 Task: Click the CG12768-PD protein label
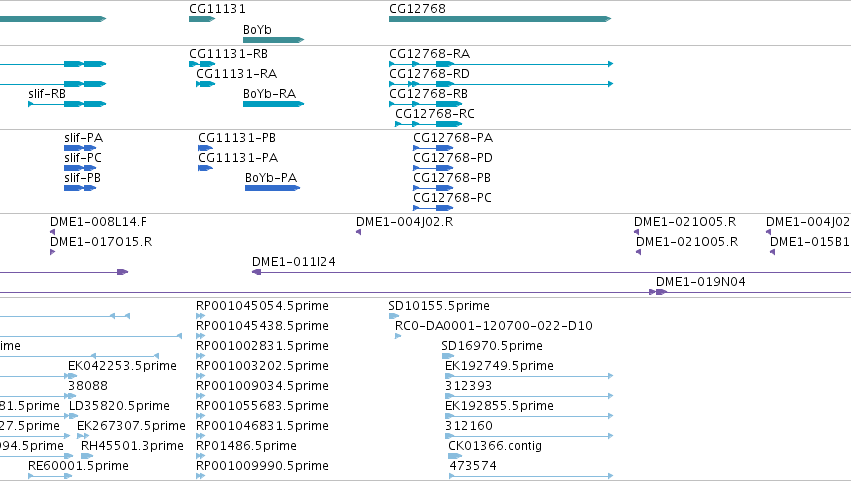[x=453, y=158]
